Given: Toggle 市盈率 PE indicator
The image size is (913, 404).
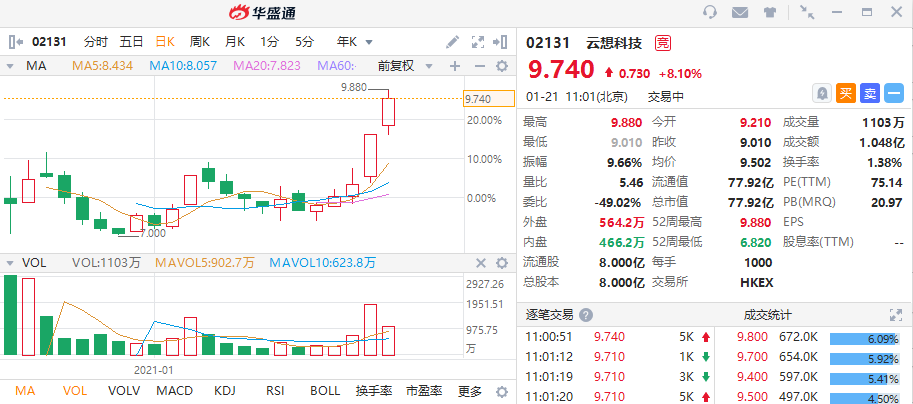Looking at the screenshot, I should click(423, 391).
